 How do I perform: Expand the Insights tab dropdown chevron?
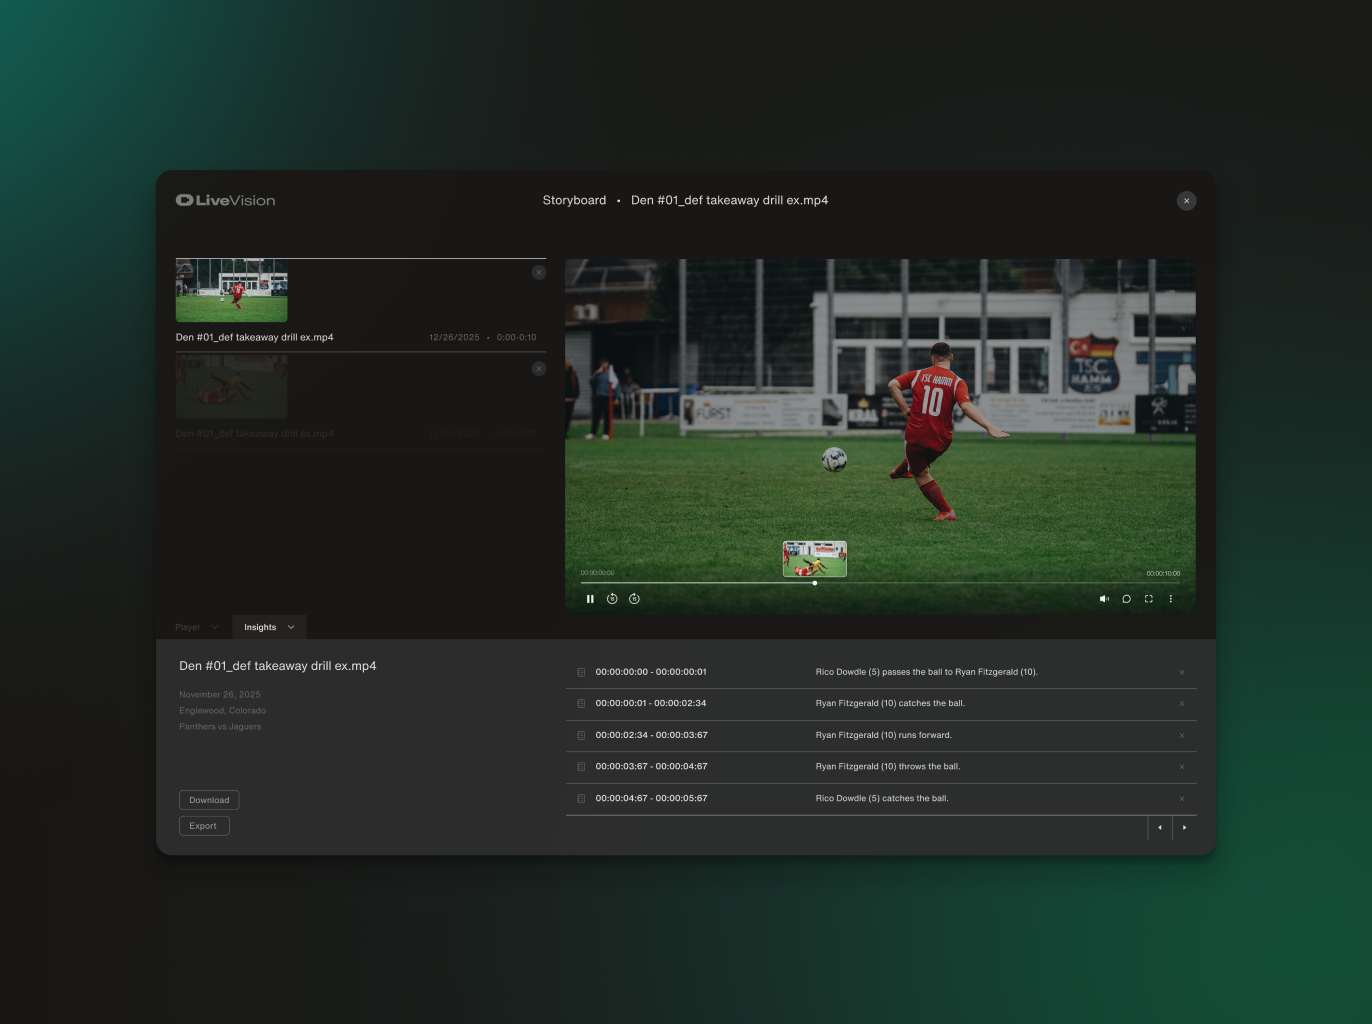(291, 627)
